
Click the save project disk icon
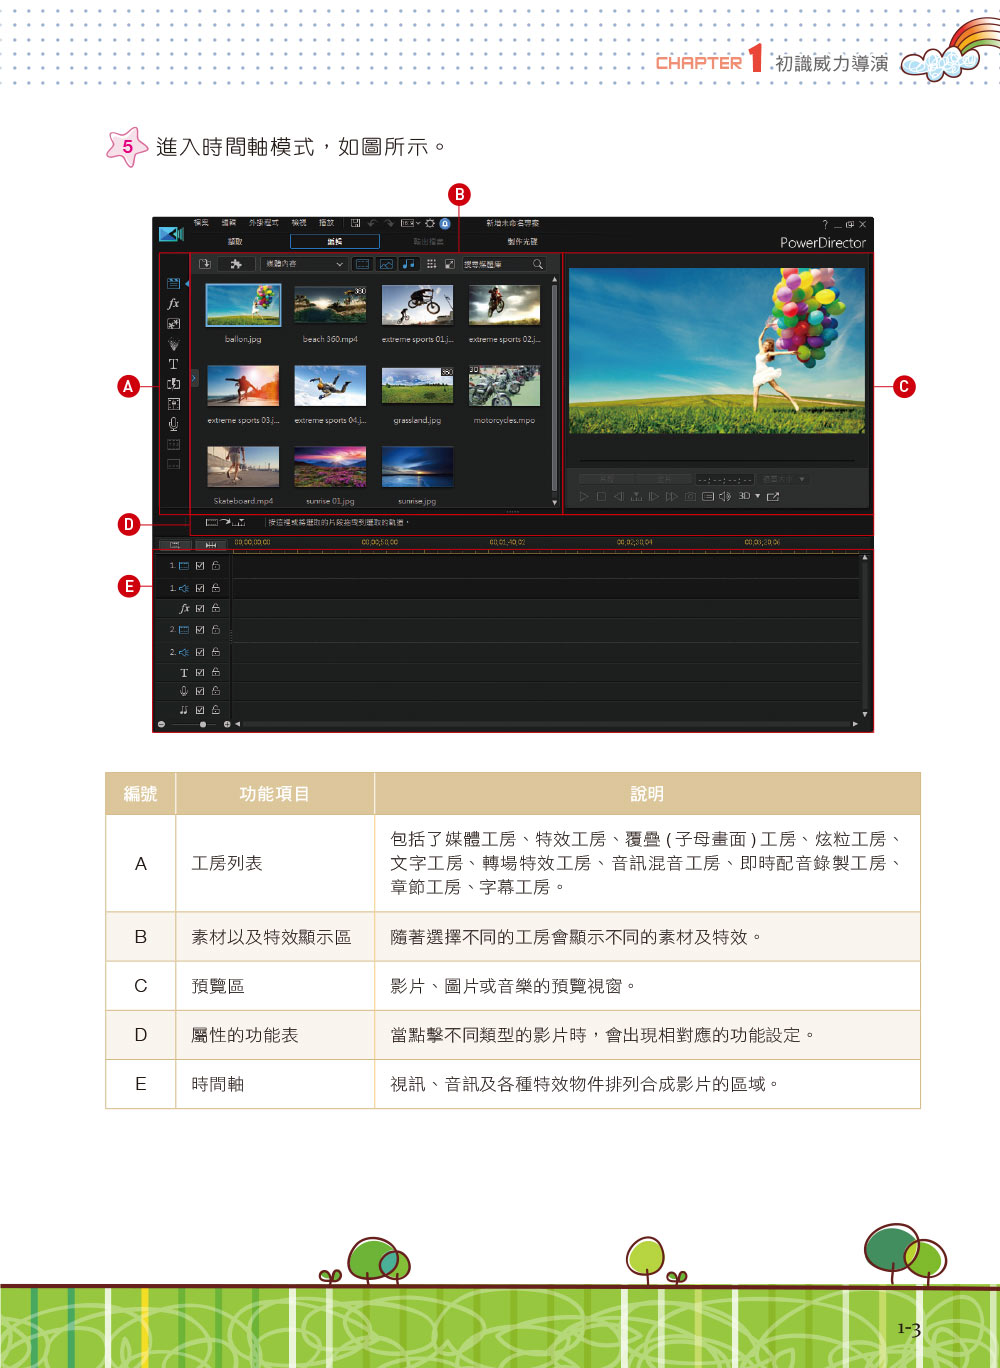click(355, 223)
